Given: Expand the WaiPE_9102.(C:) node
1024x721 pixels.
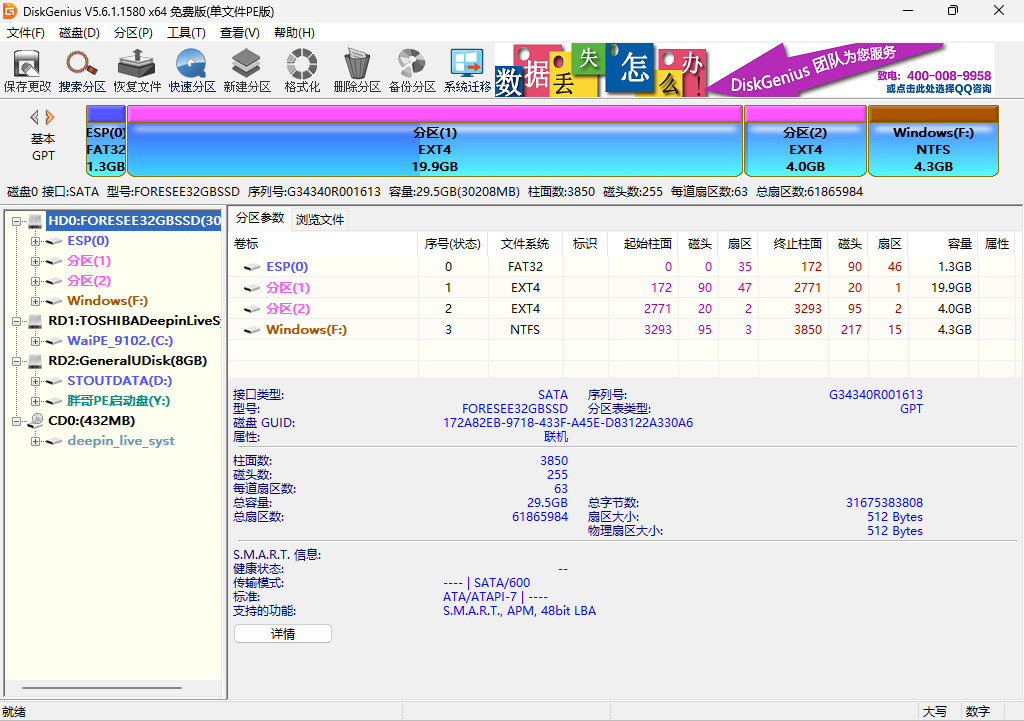Looking at the screenshot, I should pos(35,341).
